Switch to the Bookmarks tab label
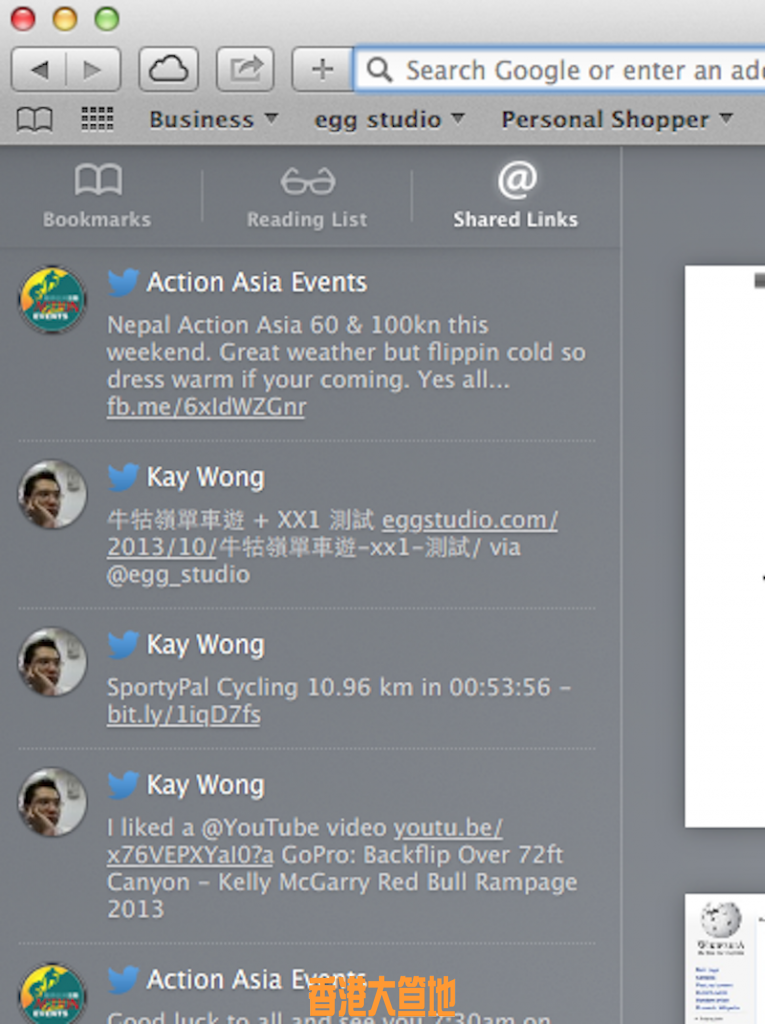The image size is (765, 1024). click(97, 219)
